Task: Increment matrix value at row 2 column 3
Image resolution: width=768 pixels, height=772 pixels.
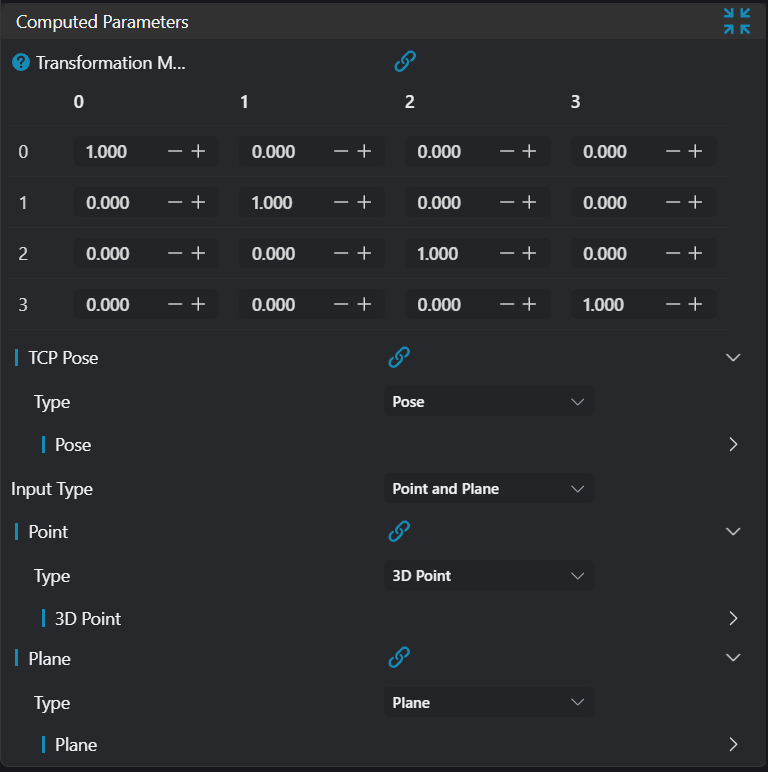Action: pyautogui.click(x=696, y=253)
